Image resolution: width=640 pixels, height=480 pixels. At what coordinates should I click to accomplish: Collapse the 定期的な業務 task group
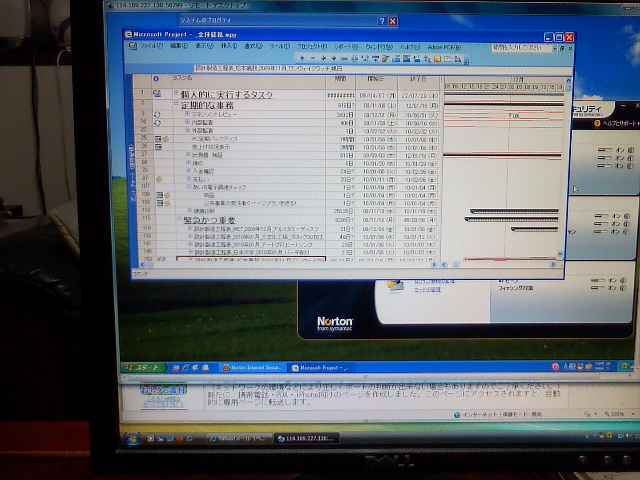(177, 104)
